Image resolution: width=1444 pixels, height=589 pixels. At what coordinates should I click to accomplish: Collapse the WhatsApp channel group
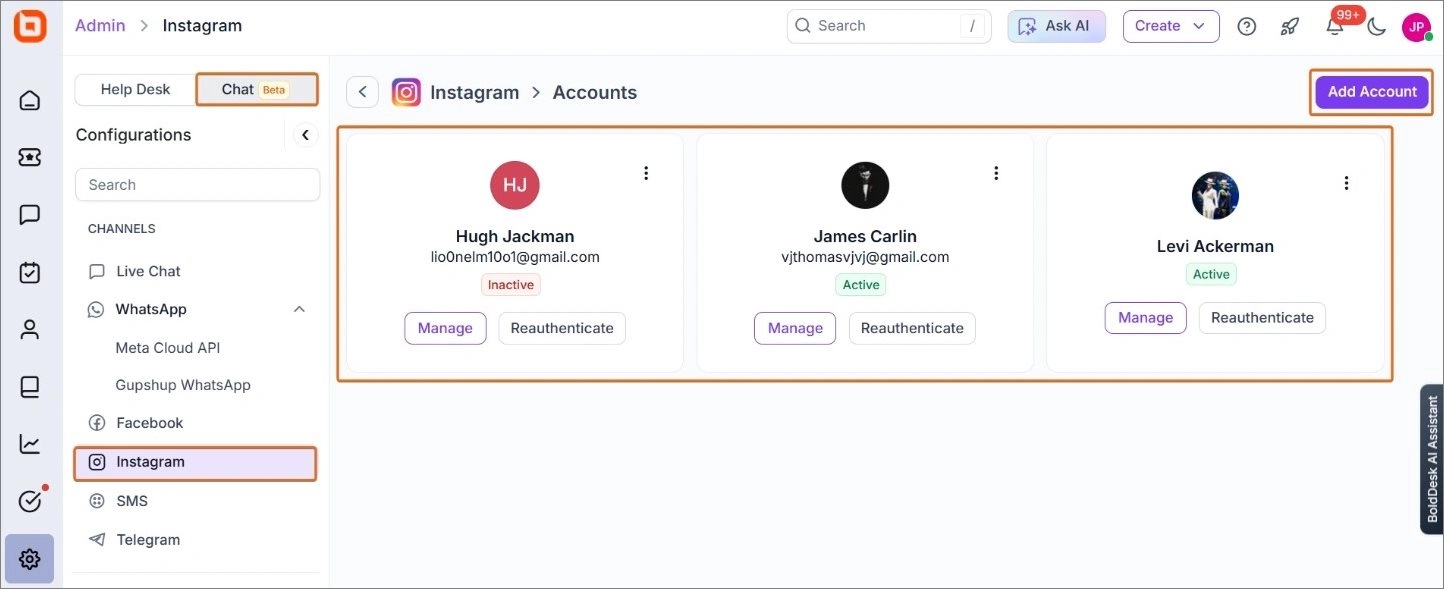point(299,310)
